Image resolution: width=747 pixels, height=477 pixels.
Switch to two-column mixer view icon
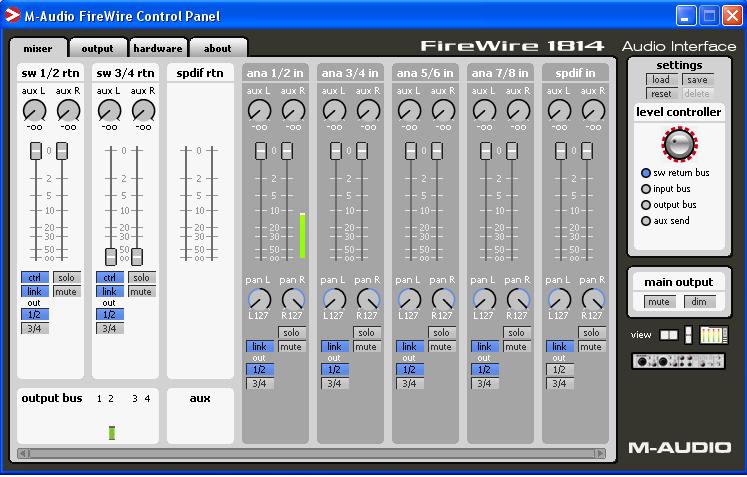pyautogui.click(x=668, y=335)
